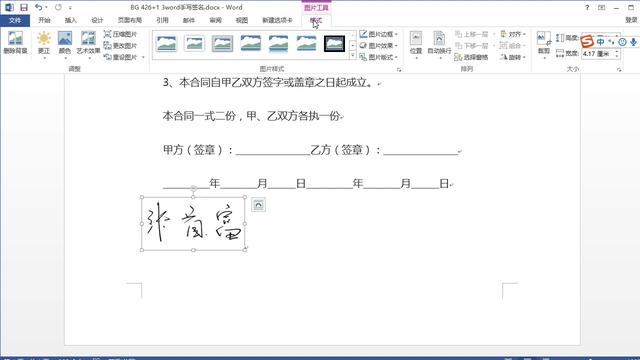Click 删除背景 (Remove Background) icon
Screen dimensions: 640x360
point(15,43)
